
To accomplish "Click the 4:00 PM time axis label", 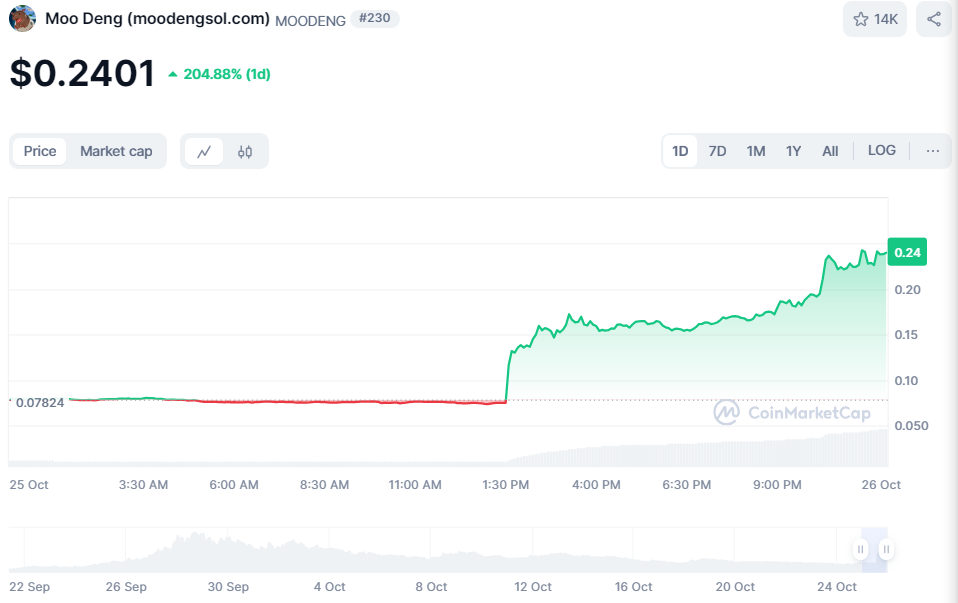I will click(x=596, y=484).
